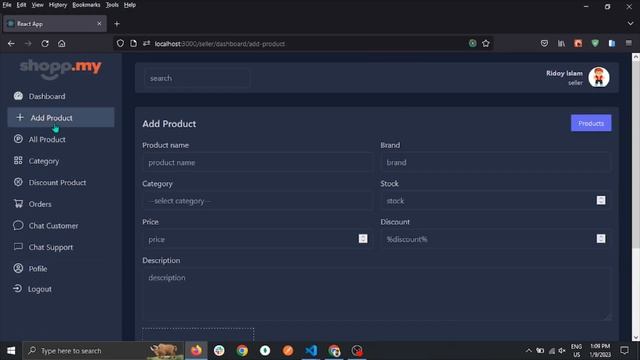Bookmark this page with star icon
640x360 pixels.
pyautogui.click(x=486, y=43)
